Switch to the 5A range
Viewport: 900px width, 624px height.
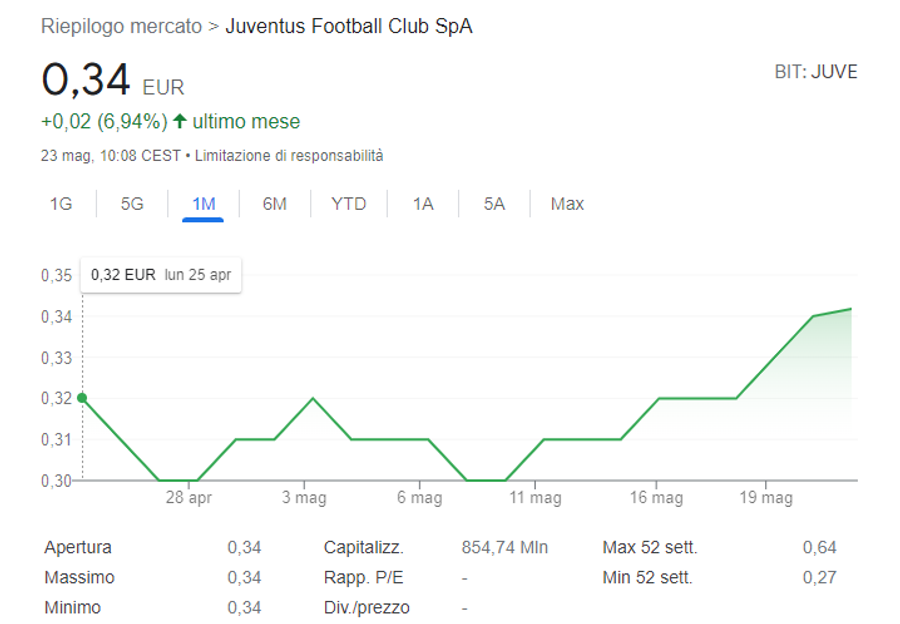pos(494,204)
